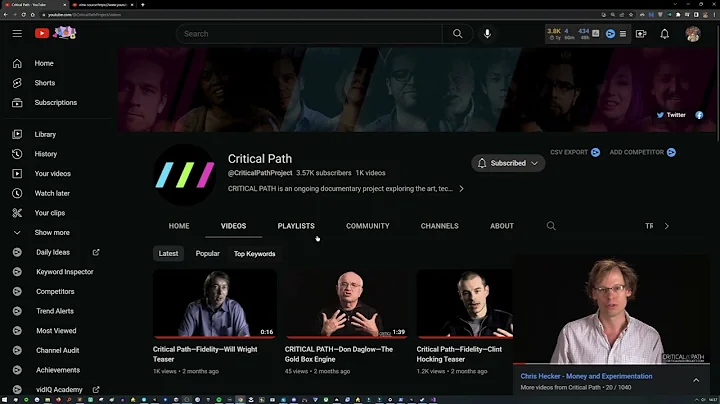The image size is (720, 404).
Task: Select the Popular filter chip
Action: [208, 253]
